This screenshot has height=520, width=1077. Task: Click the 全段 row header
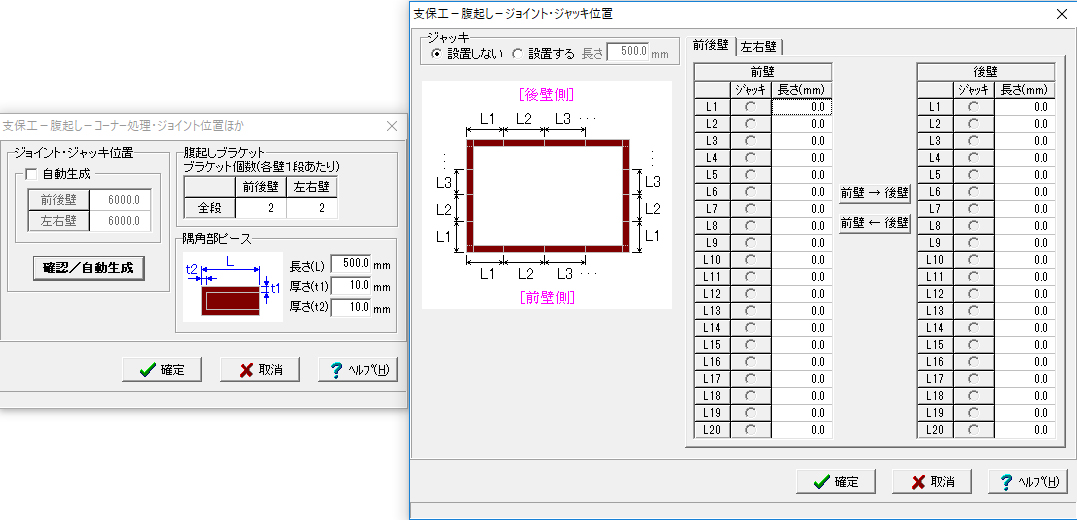(210, 207)
